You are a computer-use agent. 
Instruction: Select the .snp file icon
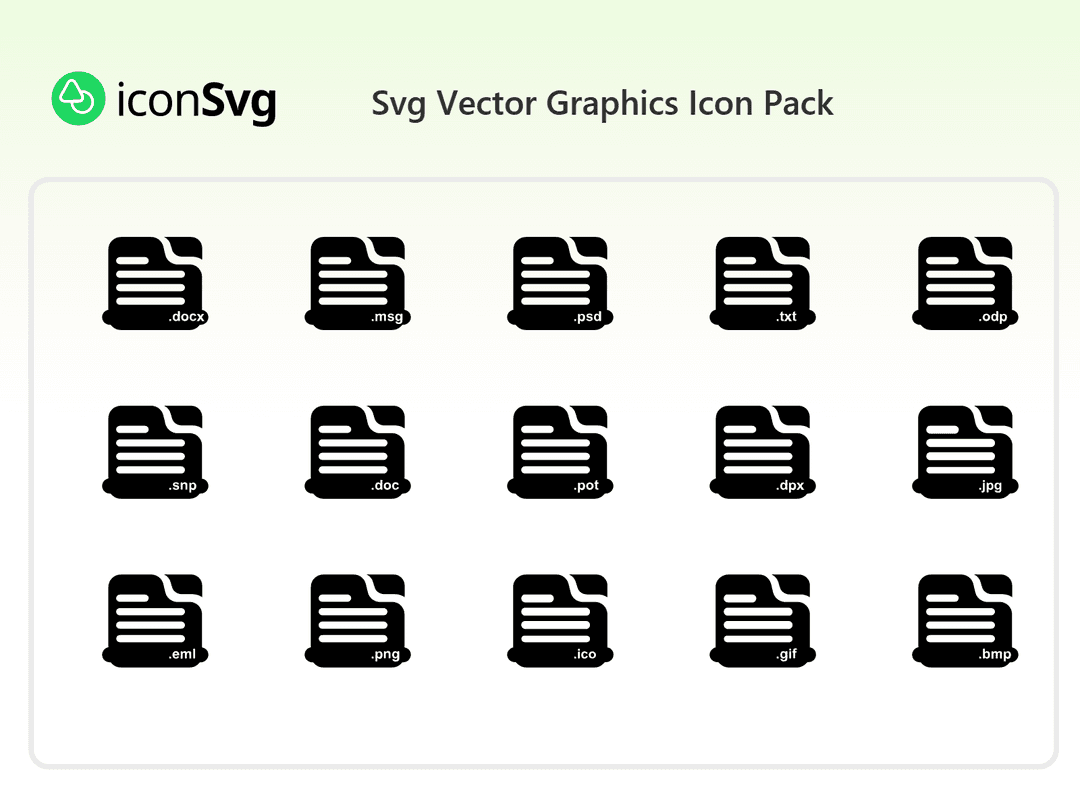155,450
